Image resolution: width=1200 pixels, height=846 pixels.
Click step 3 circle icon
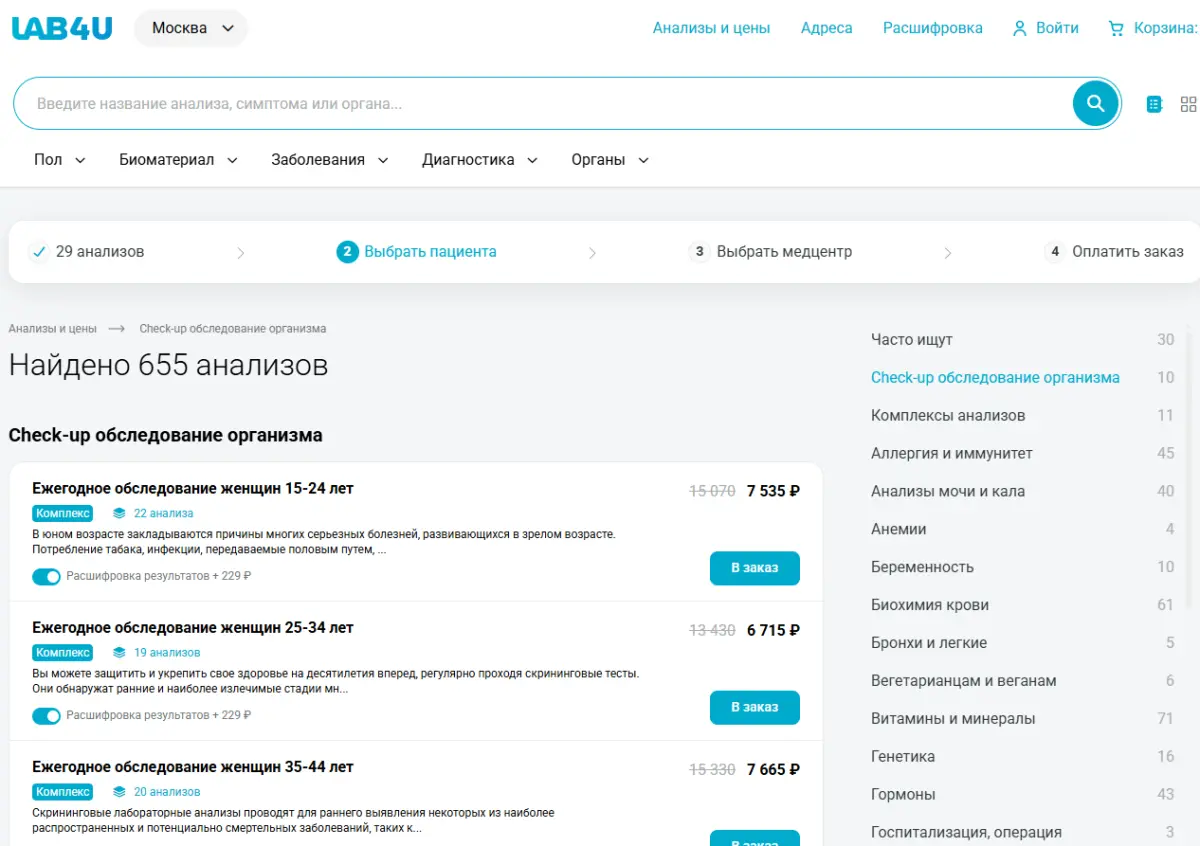pyautogui.click(x=700, y=252)
